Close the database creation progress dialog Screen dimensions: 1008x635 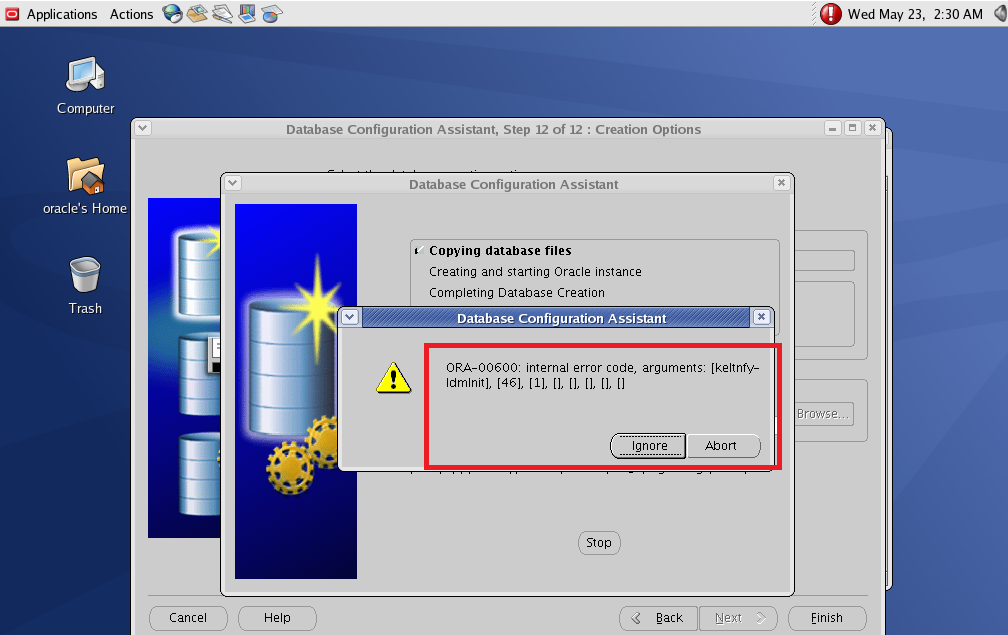[x=781, y=183]
